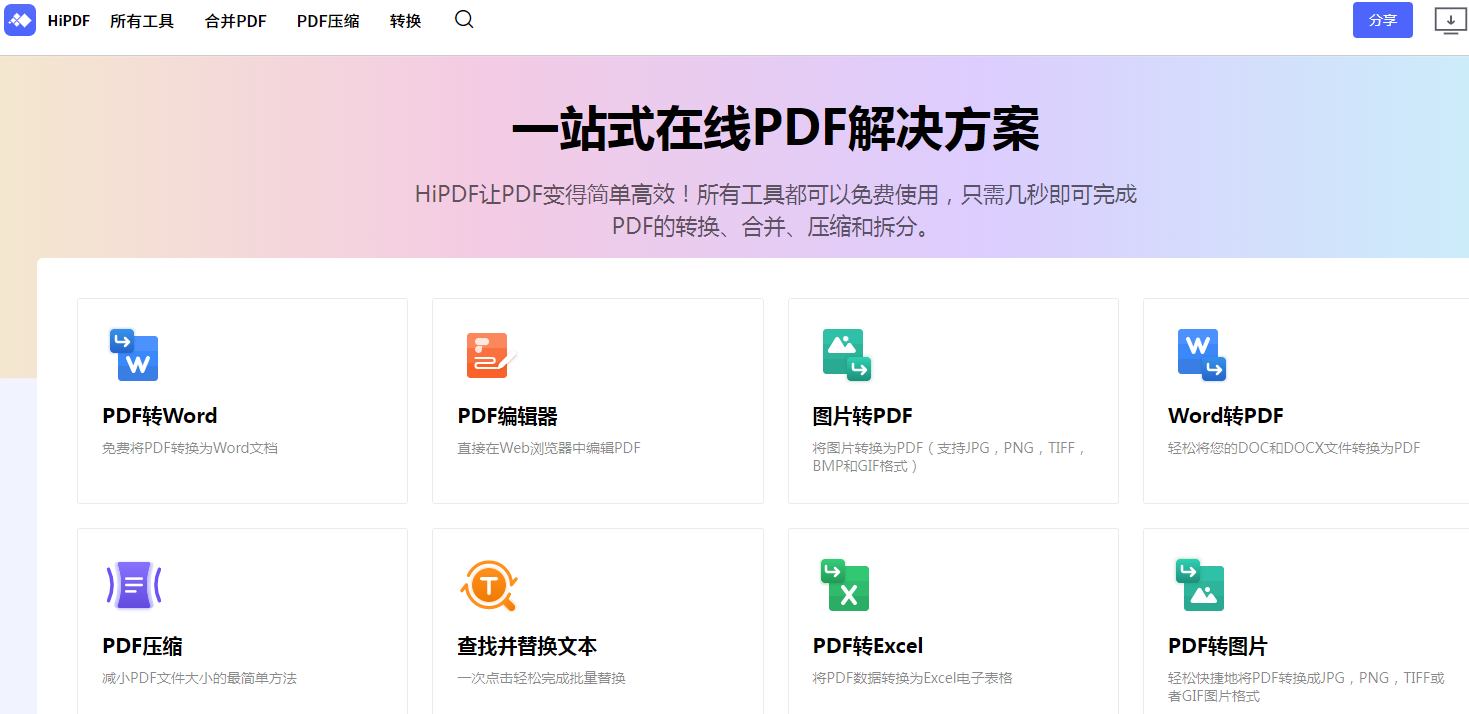Click the PDF转图片 tool icon

point(1200,585)
